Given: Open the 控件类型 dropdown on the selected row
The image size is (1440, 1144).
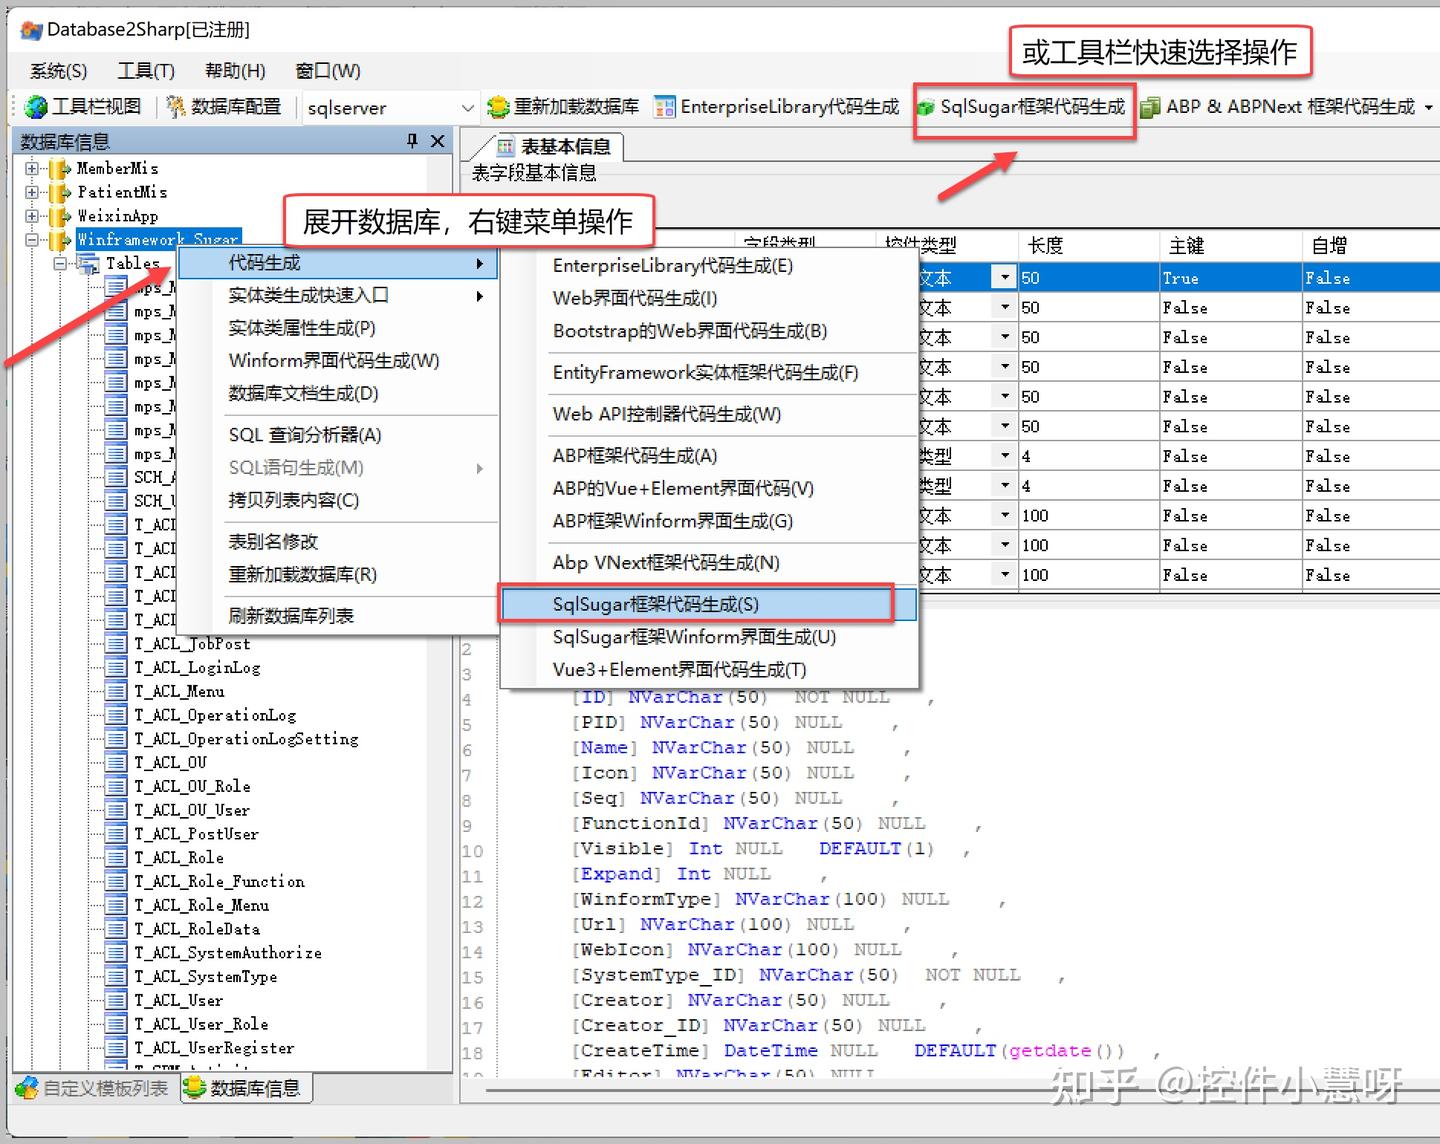Looking at the screenshot, I should [x=1004, y=277].
